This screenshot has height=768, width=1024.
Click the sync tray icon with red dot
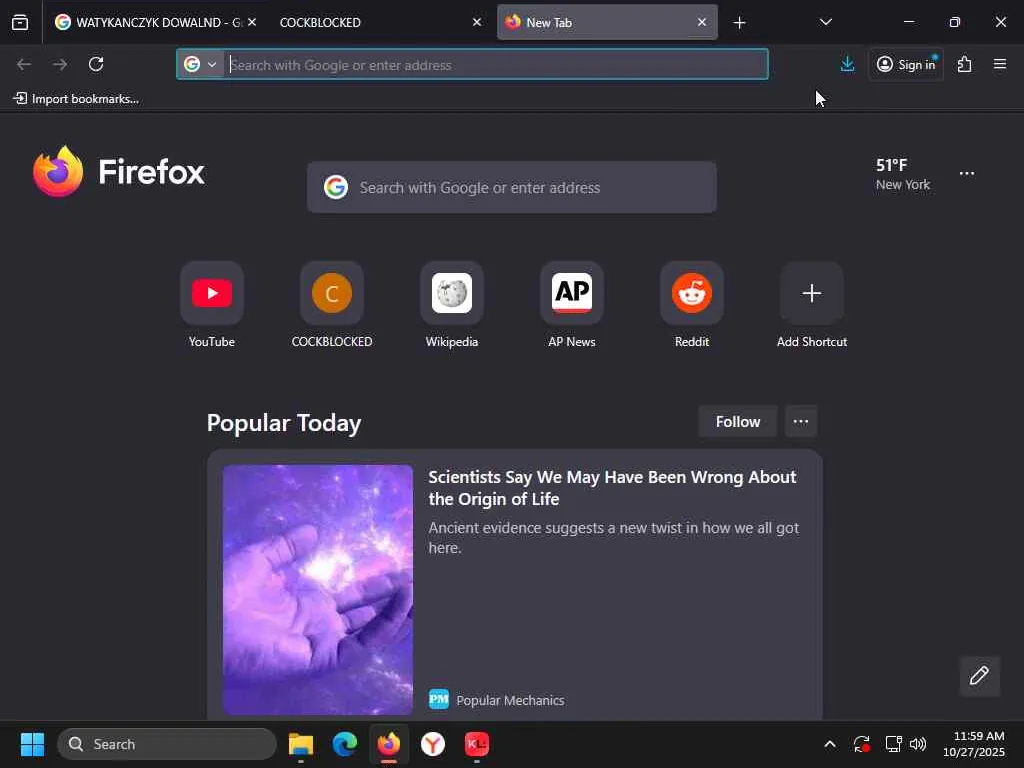point(862,744)
